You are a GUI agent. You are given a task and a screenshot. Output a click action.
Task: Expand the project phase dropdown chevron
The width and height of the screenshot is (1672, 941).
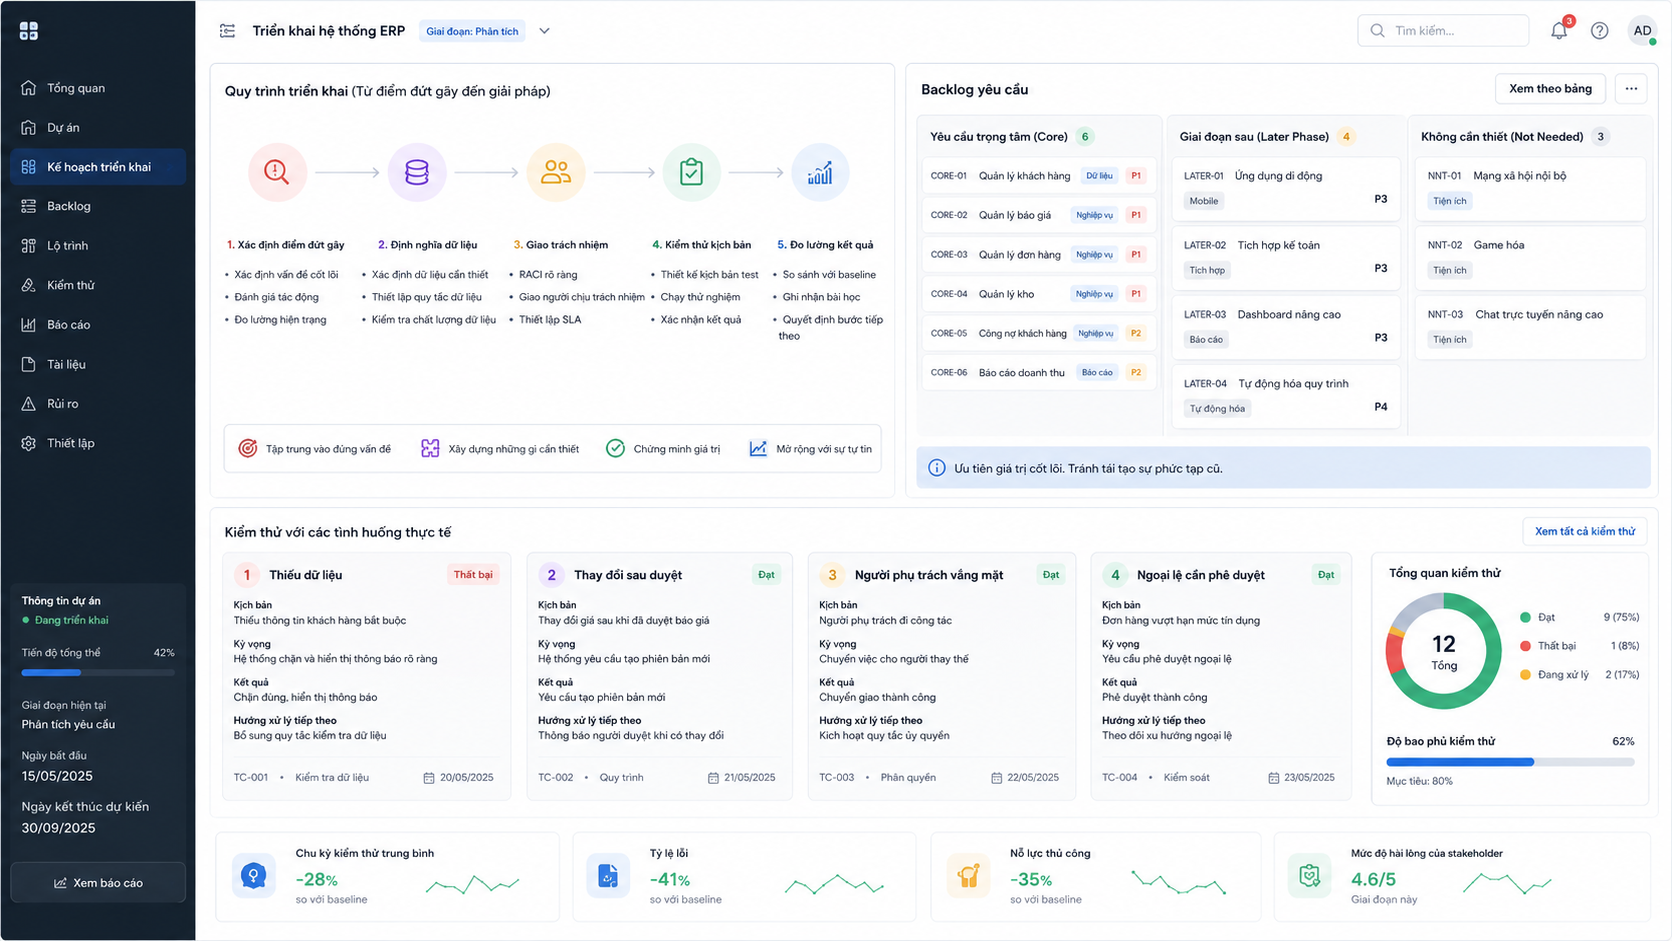(x=545, y=31)
